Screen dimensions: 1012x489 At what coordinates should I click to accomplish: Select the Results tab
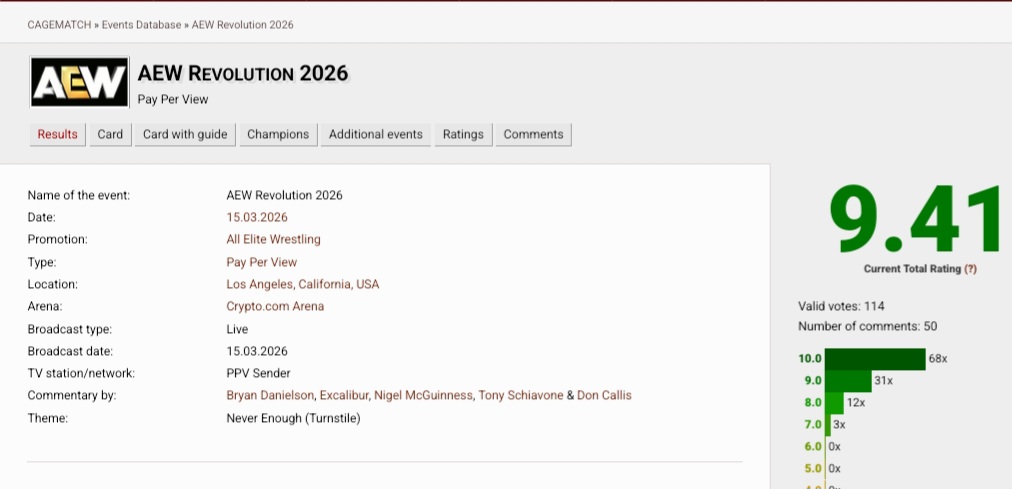click(x=57, y=134)
